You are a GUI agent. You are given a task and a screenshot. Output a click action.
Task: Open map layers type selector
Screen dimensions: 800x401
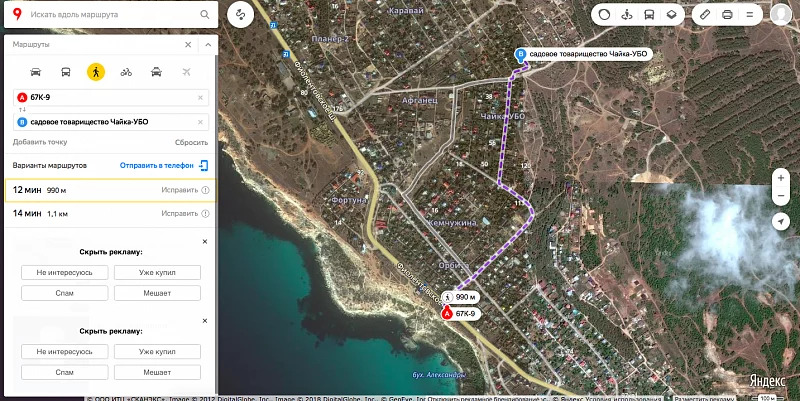coord(673,15)
